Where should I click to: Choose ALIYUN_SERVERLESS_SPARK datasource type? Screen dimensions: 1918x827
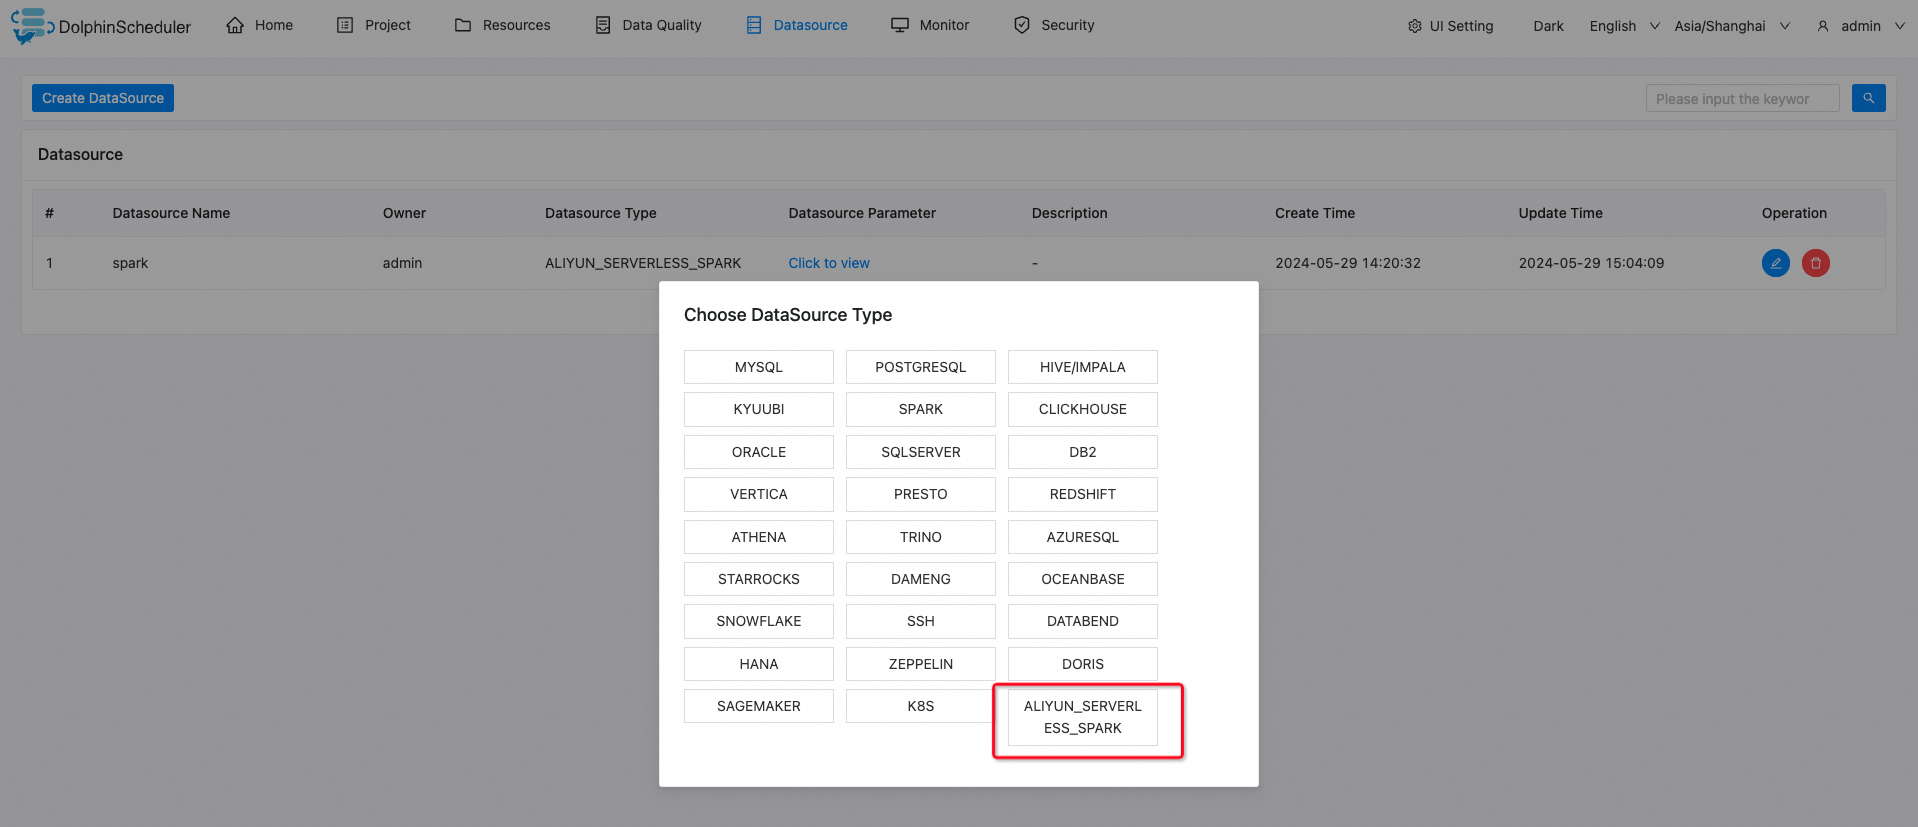[1082, 717]
